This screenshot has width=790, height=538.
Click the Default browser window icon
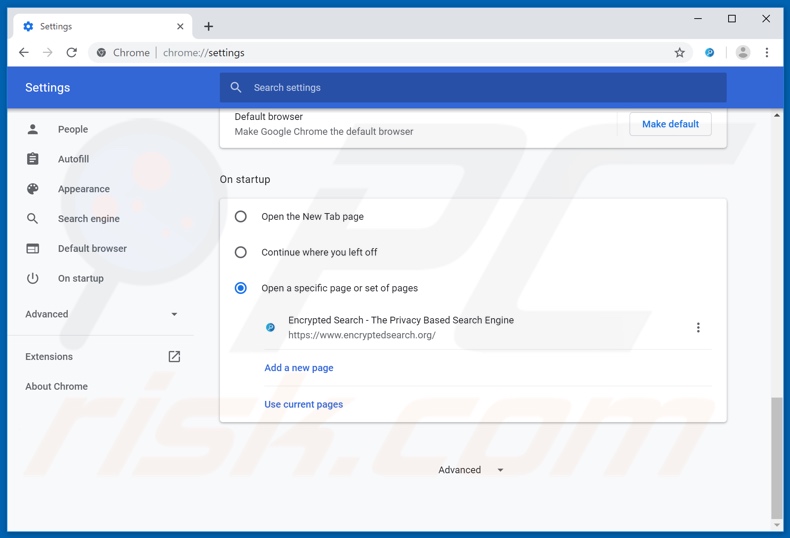tap(33, 248)
